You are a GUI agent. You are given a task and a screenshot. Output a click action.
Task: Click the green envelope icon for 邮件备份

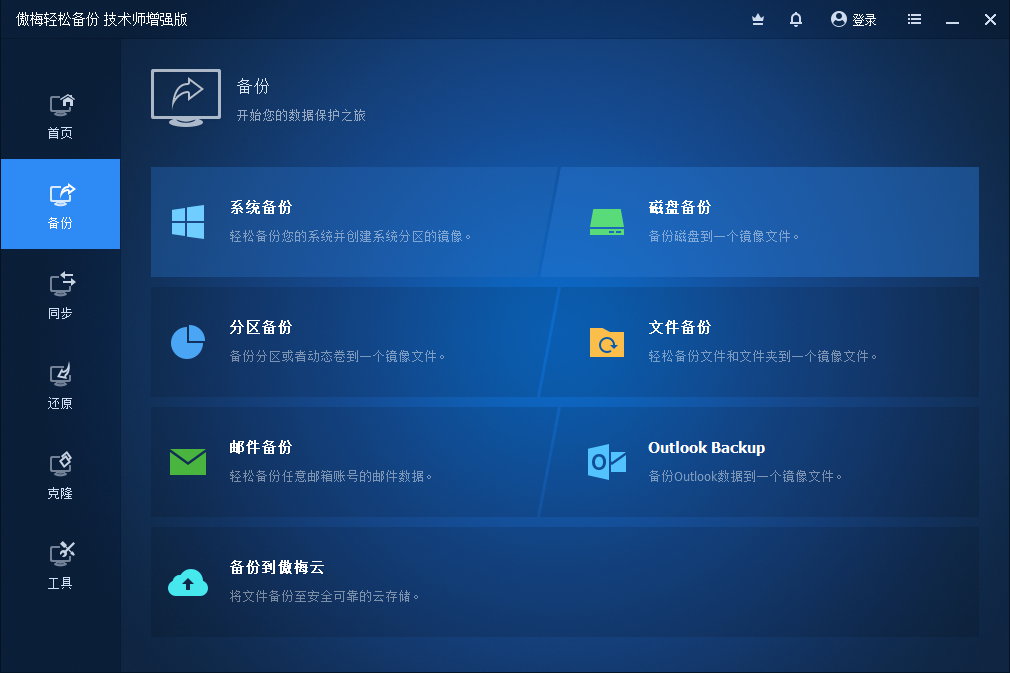pos(188,462)
